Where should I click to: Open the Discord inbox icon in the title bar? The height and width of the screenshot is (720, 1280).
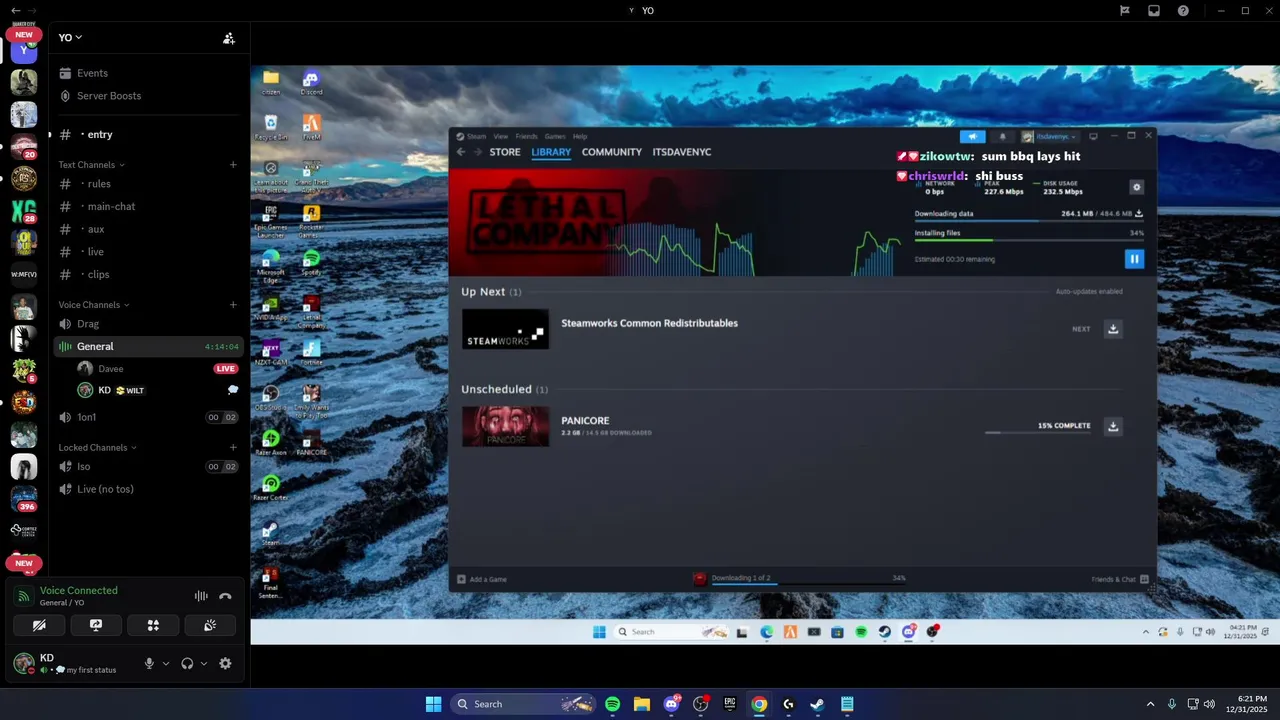(1154, 11)
